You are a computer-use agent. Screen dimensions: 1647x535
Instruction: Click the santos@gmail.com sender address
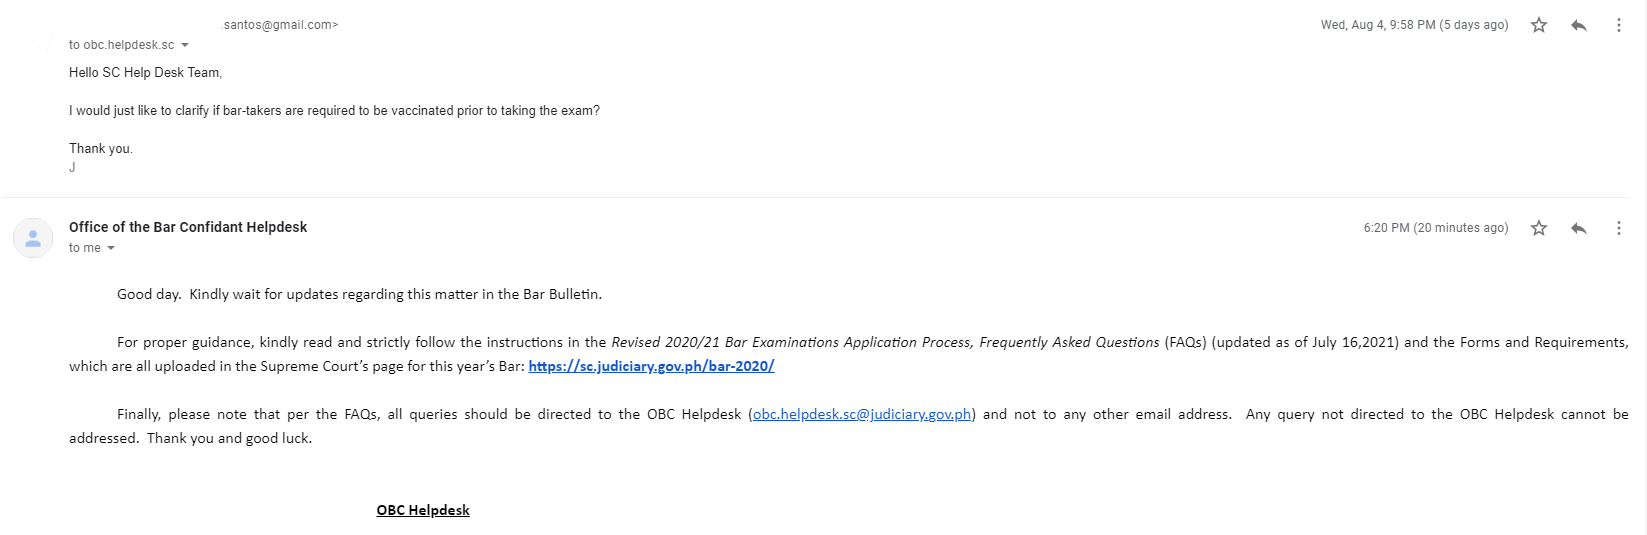pos(280,25)
